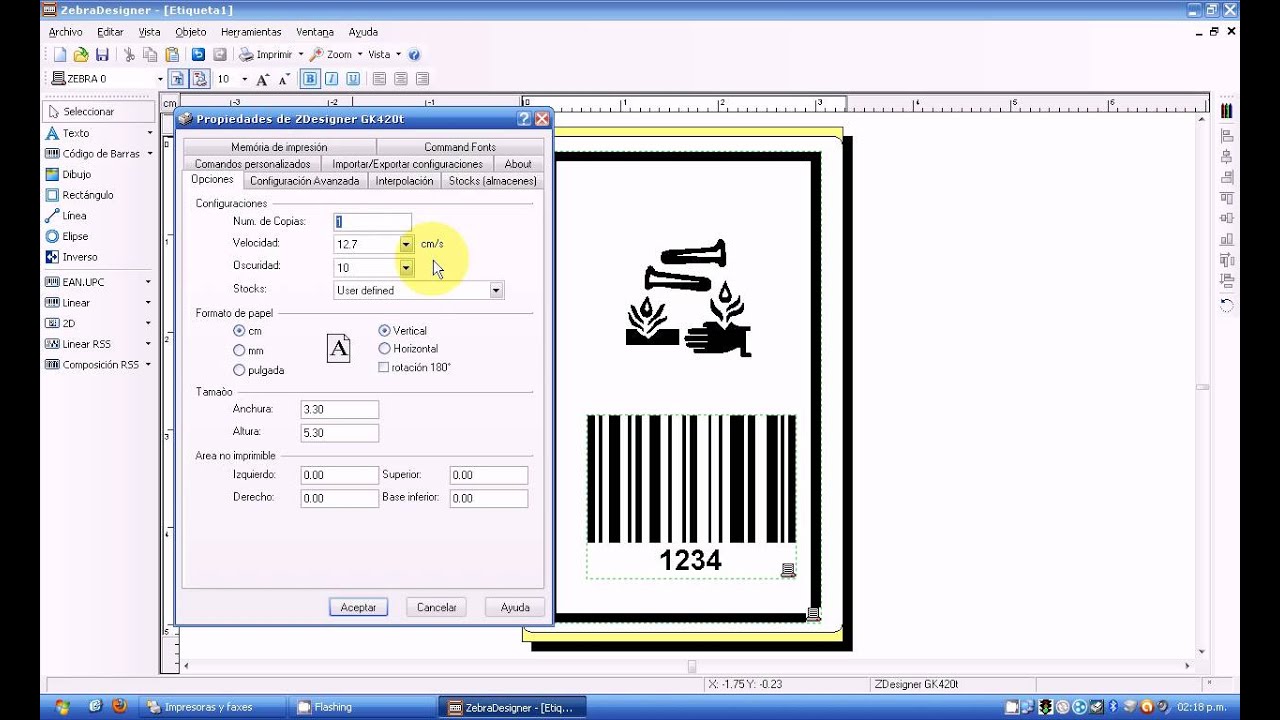The width and height of the screenshot is (1280, 720).
Task: Choose Vertical orientation
Action: (x=384, y=330)
